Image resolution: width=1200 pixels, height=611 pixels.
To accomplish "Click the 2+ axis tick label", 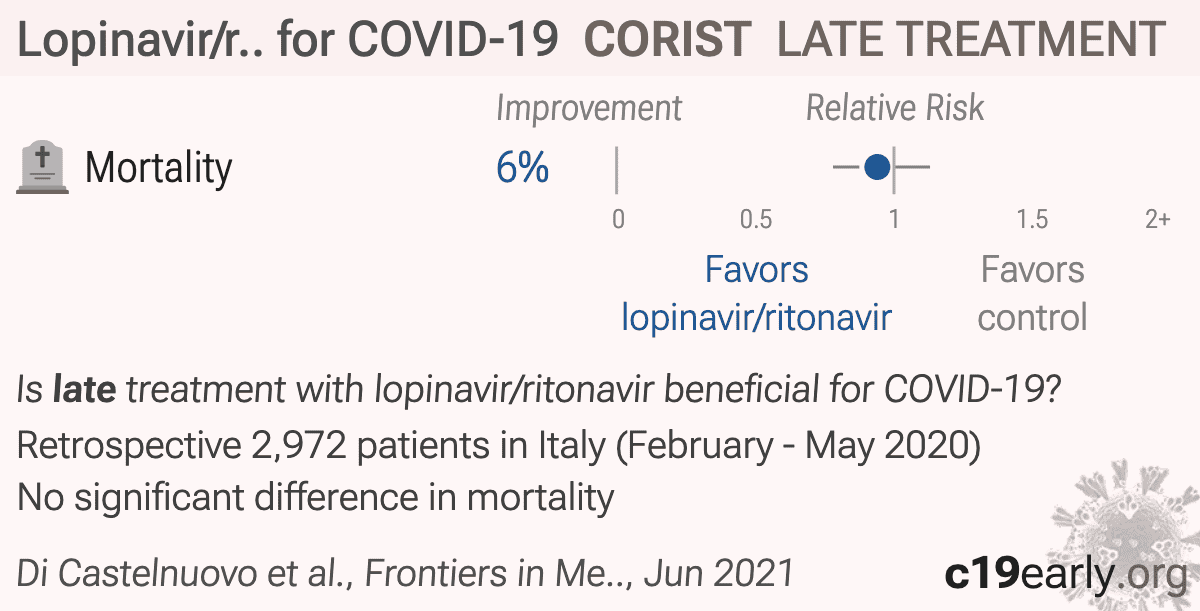I will pyautogui.click(x=1157, y=219).
